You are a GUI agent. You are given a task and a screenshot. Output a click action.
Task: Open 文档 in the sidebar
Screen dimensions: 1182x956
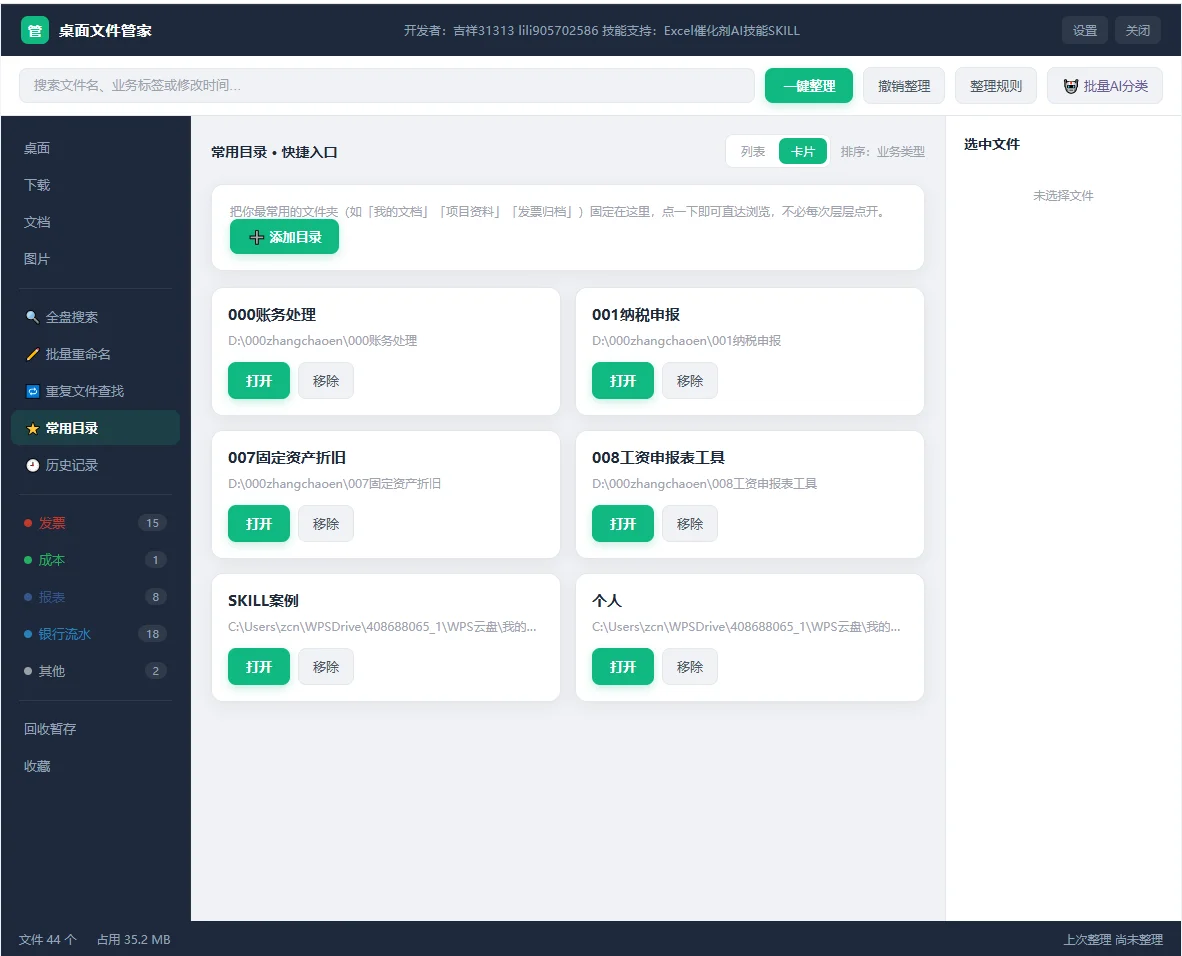point(96,222)
